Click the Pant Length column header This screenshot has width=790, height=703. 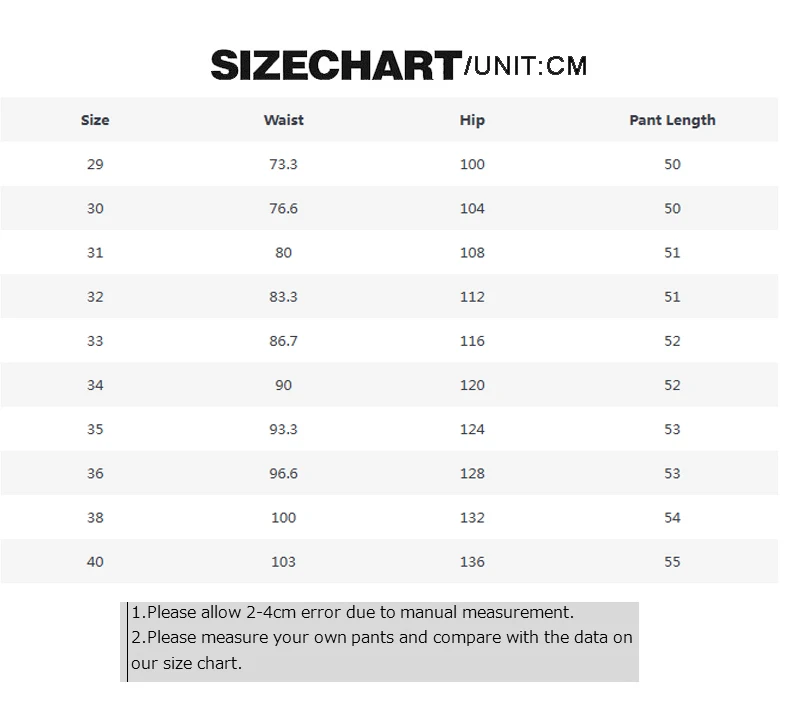pos(672,120)
